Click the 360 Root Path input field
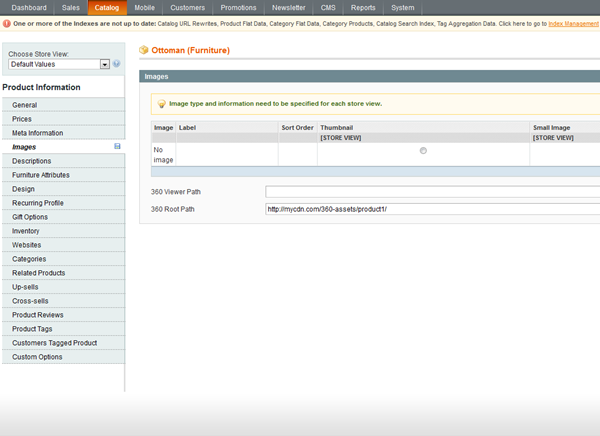The image size is (600, 436). [432, 209]
